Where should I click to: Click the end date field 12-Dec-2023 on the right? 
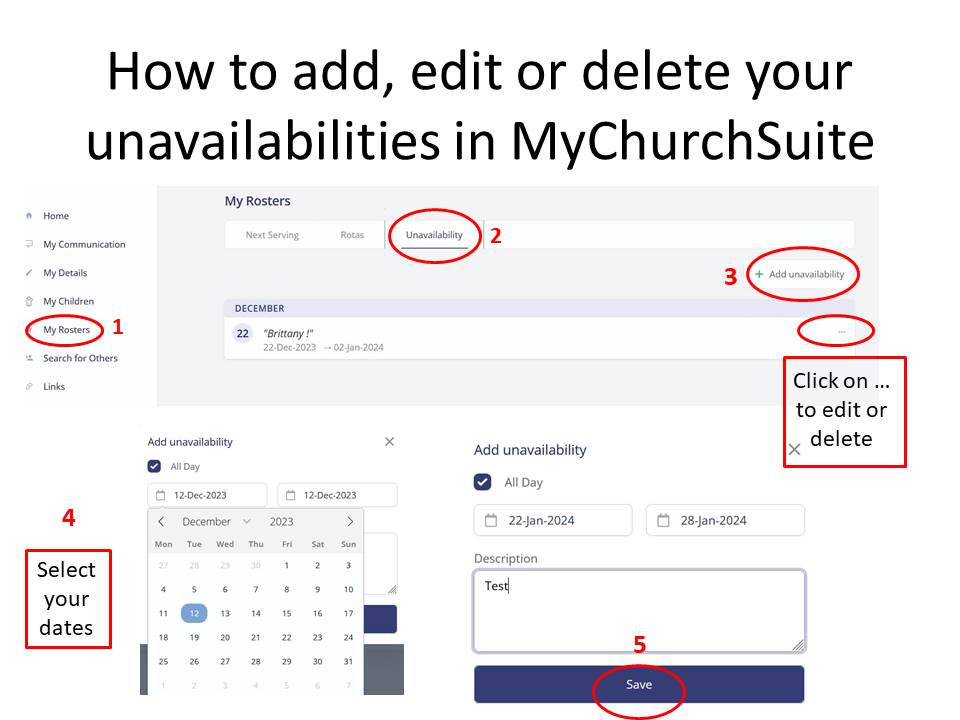point(337,495)
